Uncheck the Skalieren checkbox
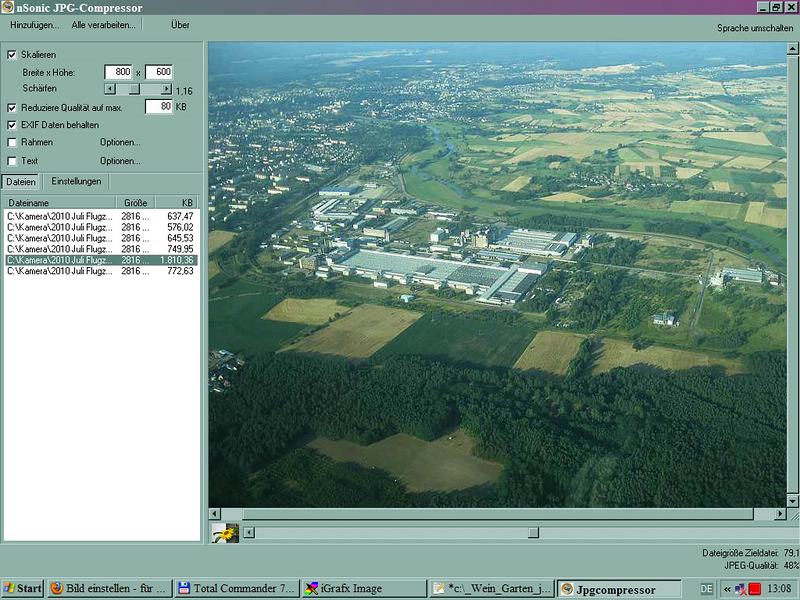The height and width of the screenshot is (600, 800). pos(12,54)
